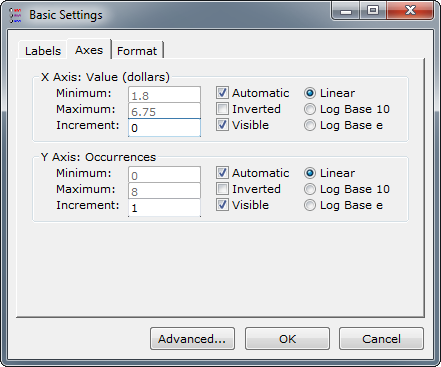Confirm settings with OK button
The height and width of the screenshot is (367, 441).
(287, 339)
